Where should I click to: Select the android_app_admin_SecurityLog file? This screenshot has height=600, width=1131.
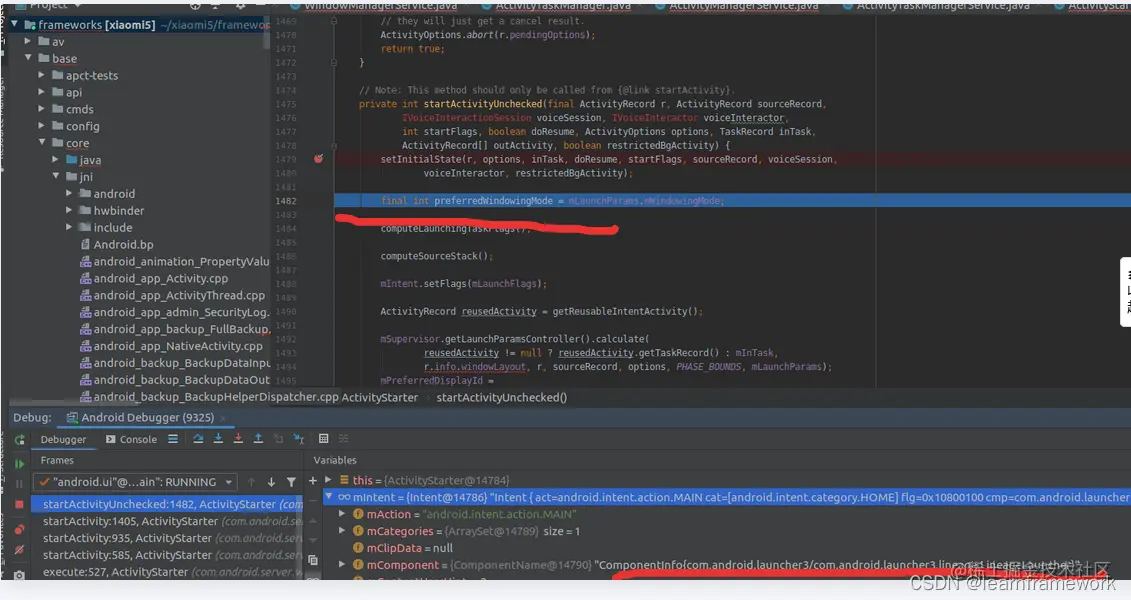click(175, 312)
